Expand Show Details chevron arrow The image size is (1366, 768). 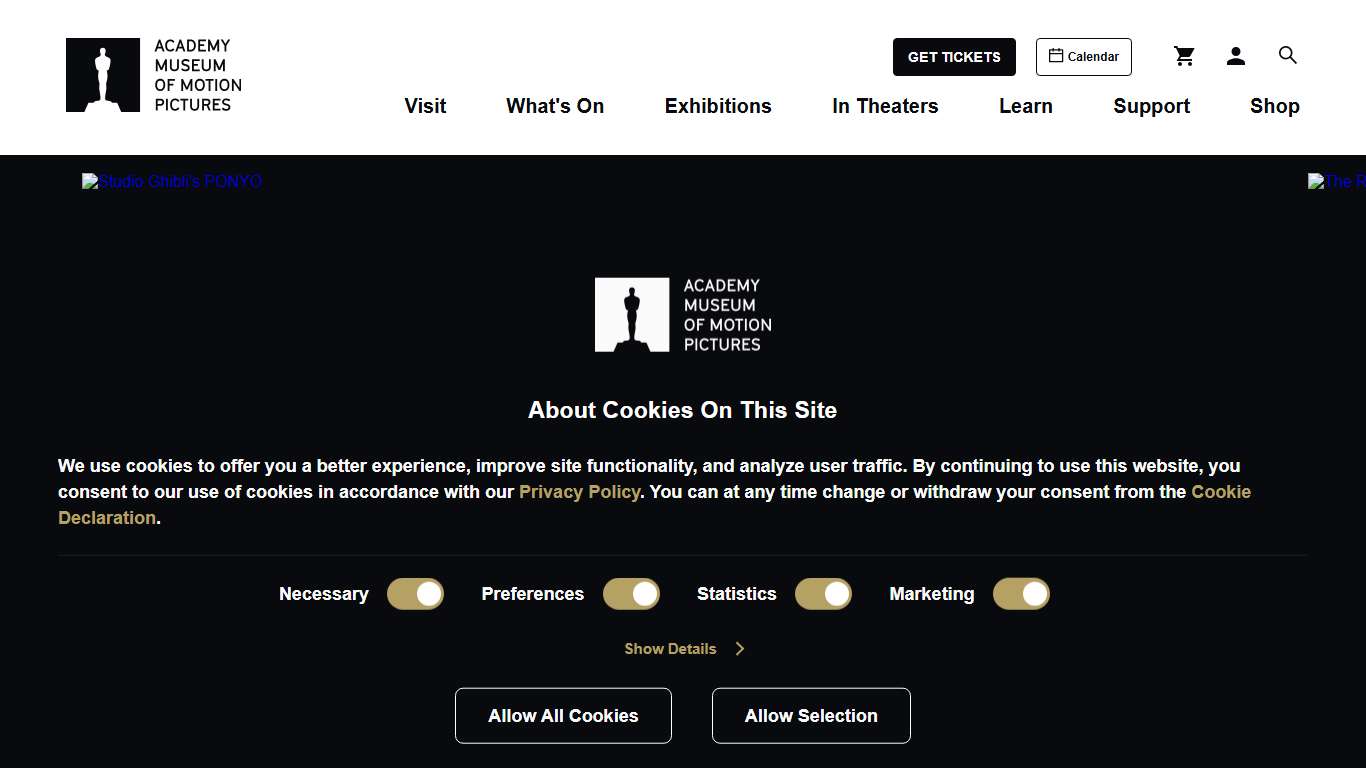tap(740, 649)
